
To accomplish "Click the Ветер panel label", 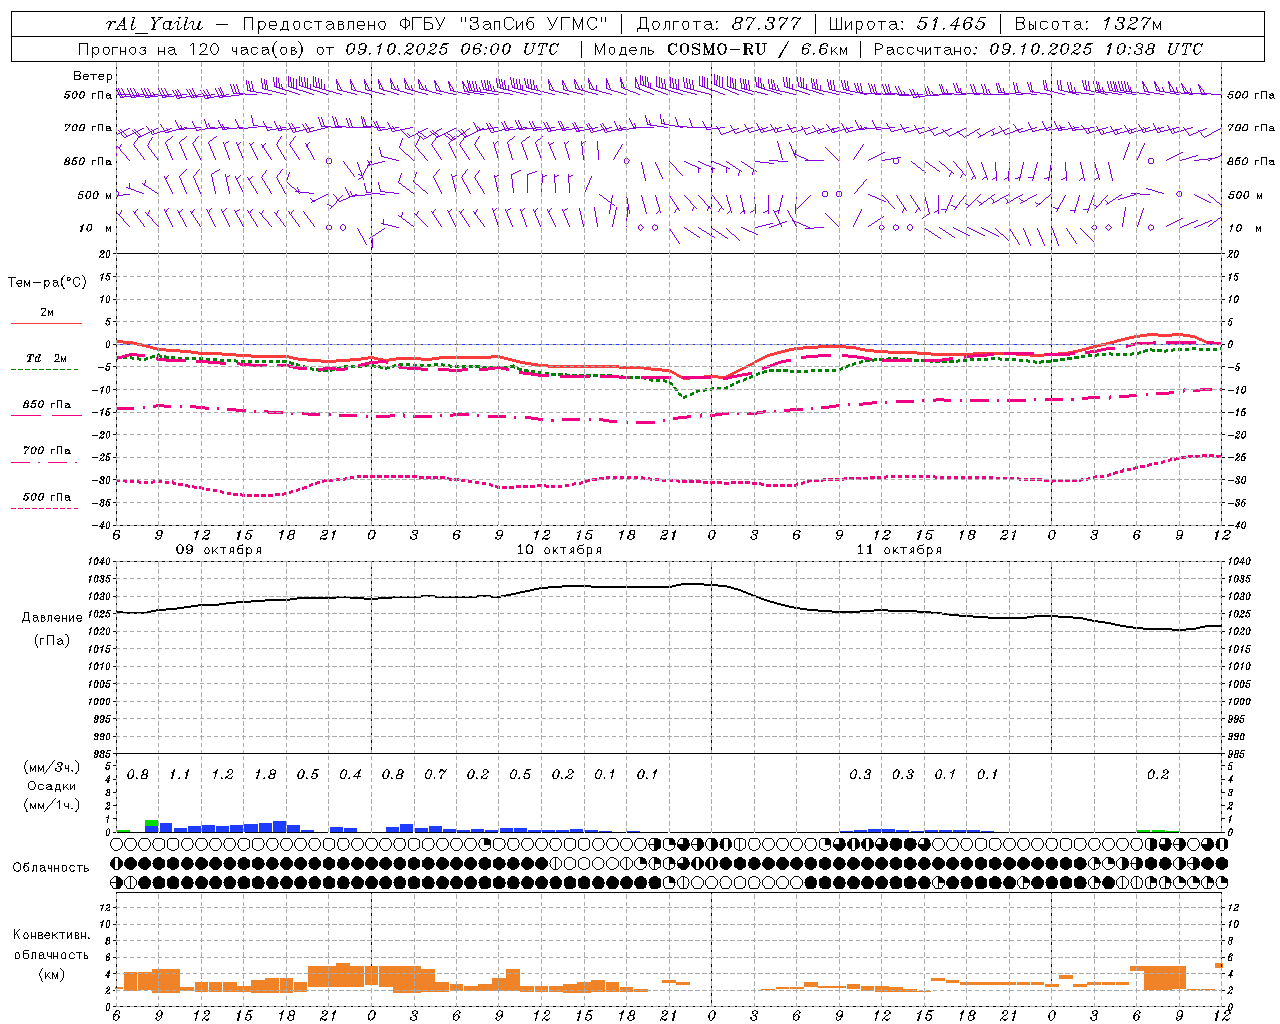I will click(x=93, y=76).
